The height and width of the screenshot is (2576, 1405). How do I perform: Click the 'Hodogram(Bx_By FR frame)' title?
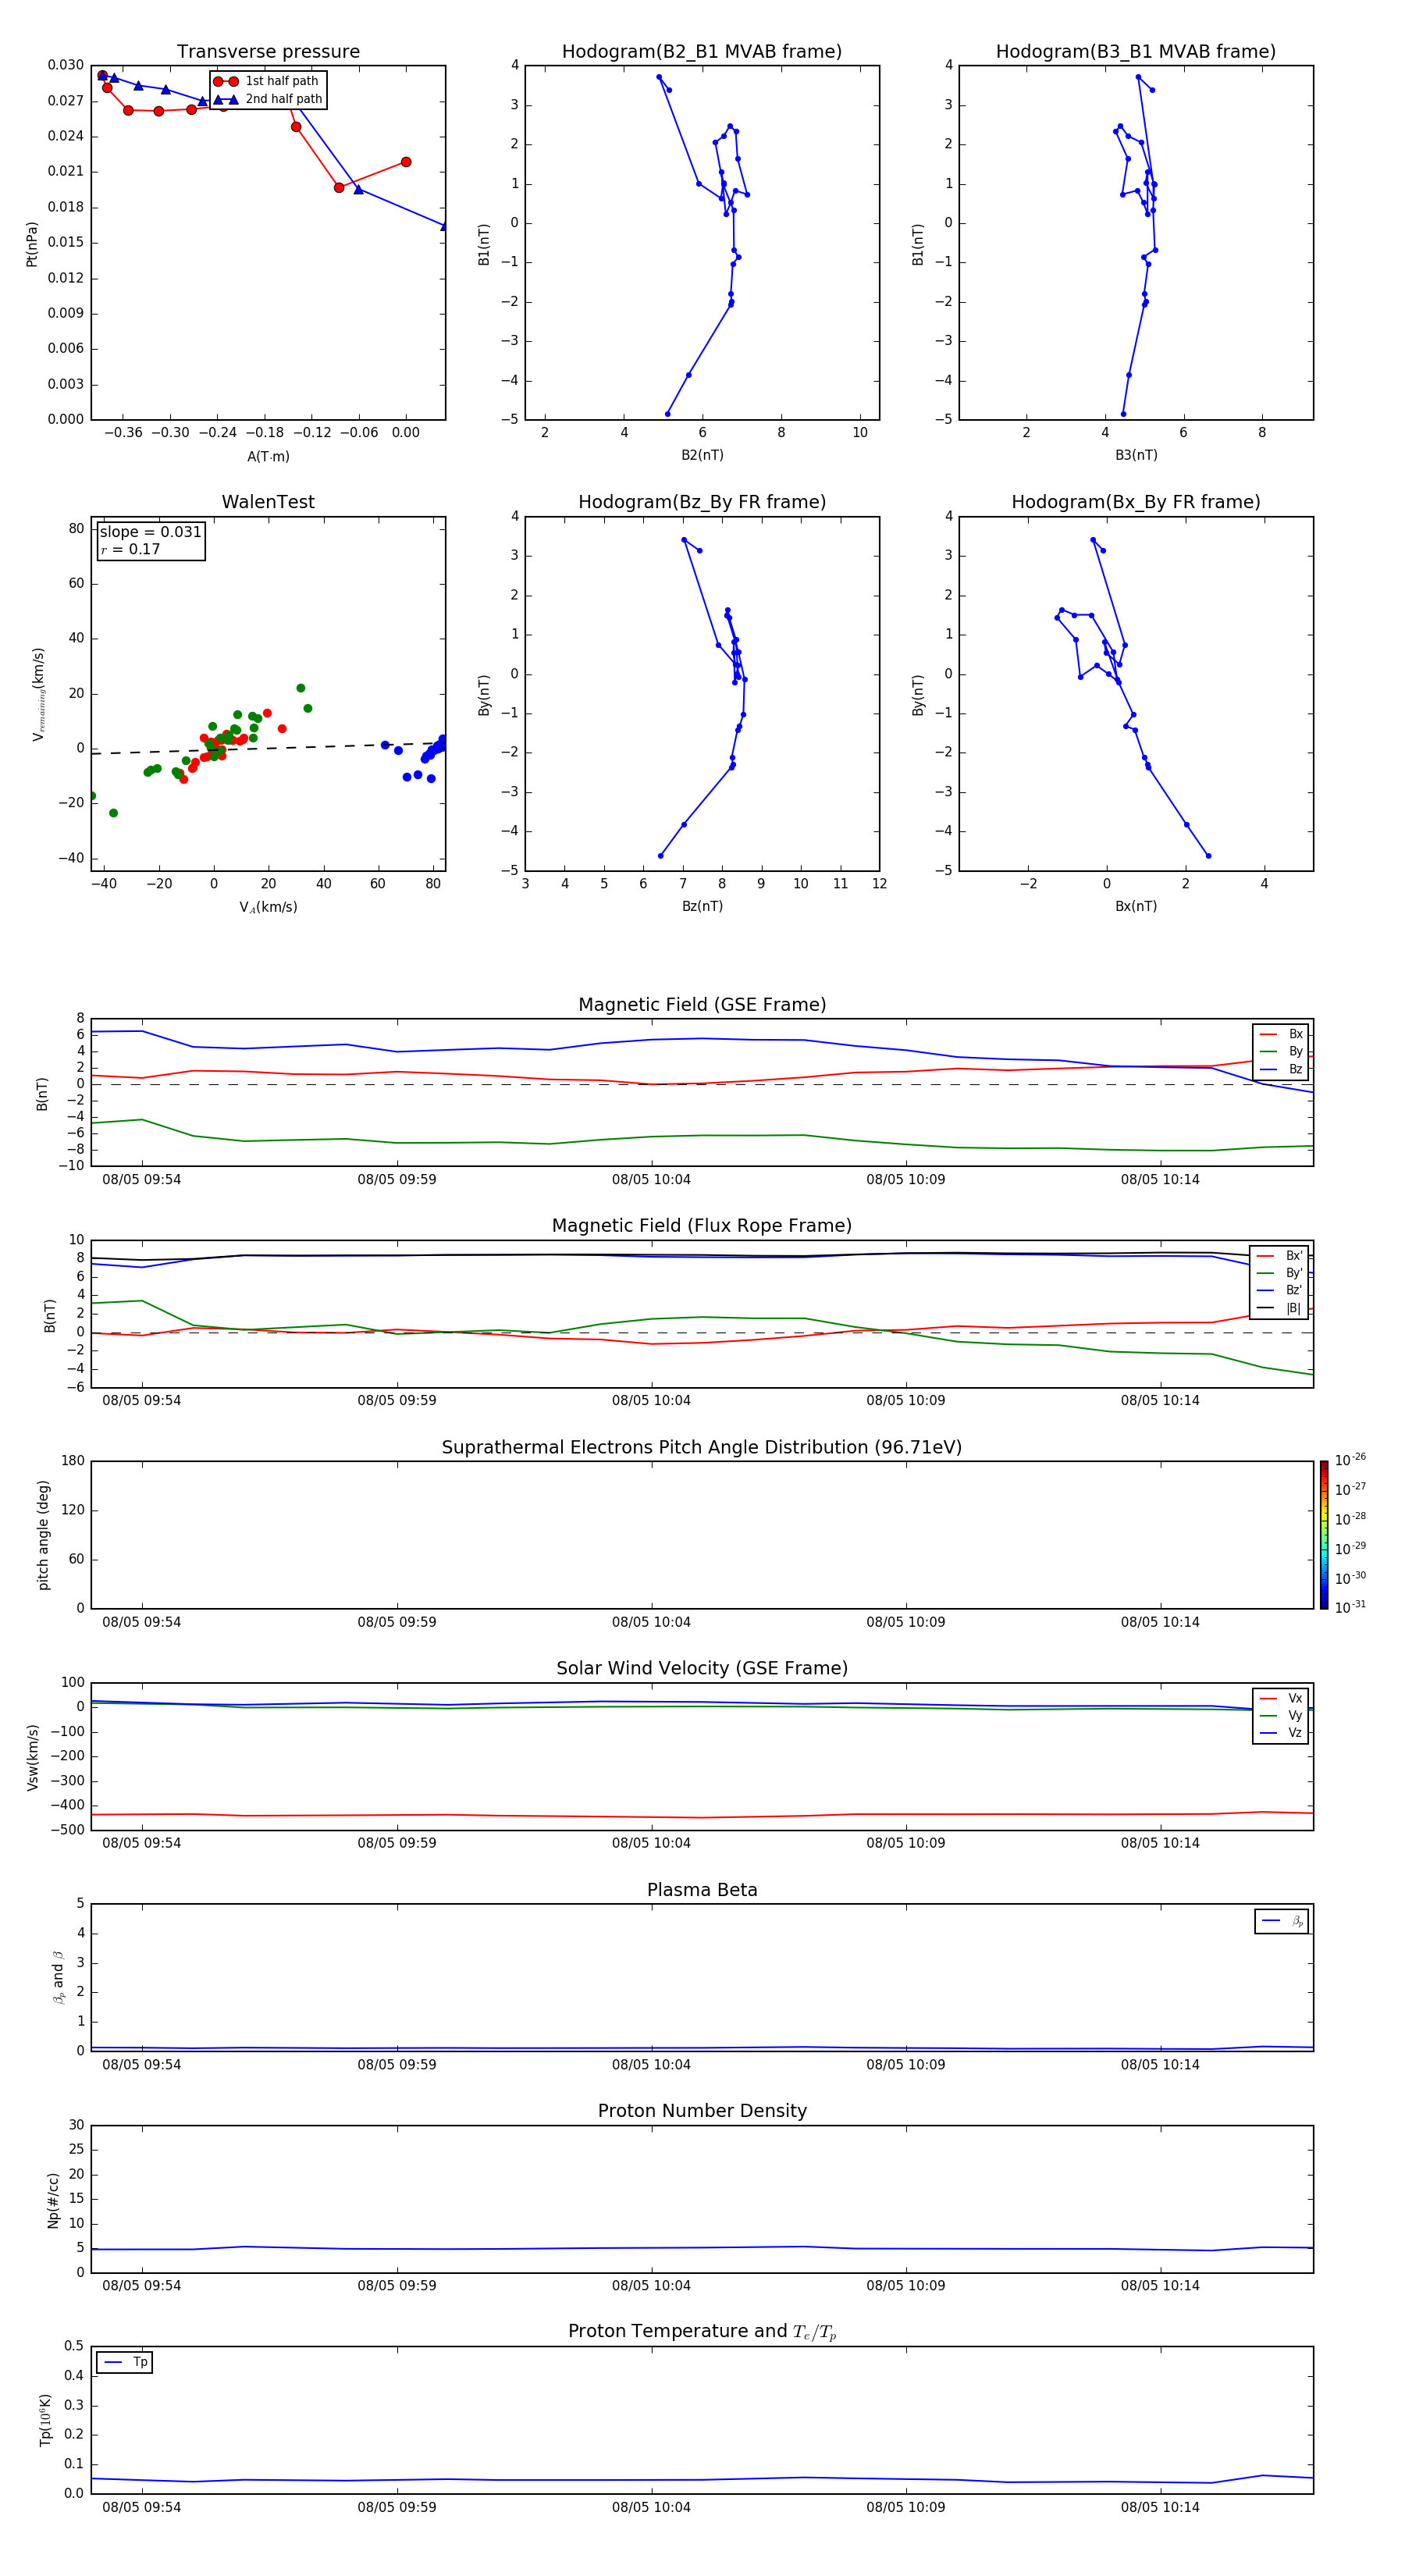point(1136,502)
